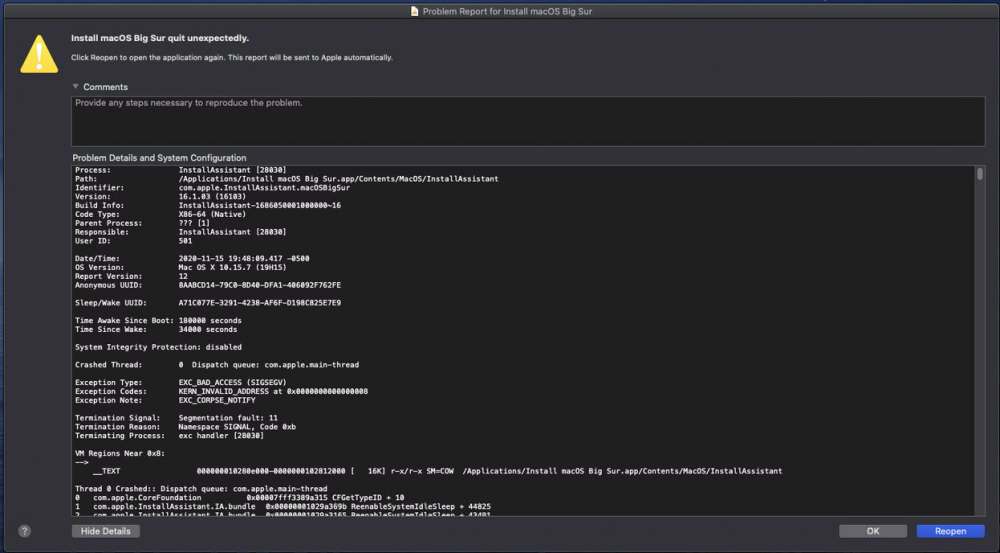Click exception type 'EXC_BAD_ACCESS (SIGSEGV)'
The width and height of the screenshot is (1000, 553).
tap(232, 383)
